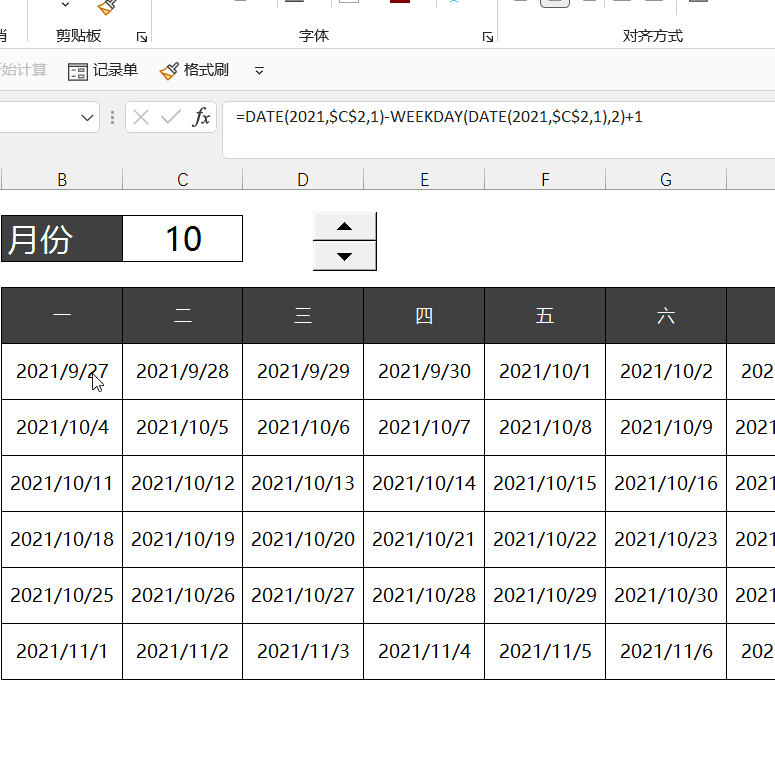The height and width of the screenshot is (782, 775).
Task: Select cell containing 2021/10/11
Action: (62, 483)
